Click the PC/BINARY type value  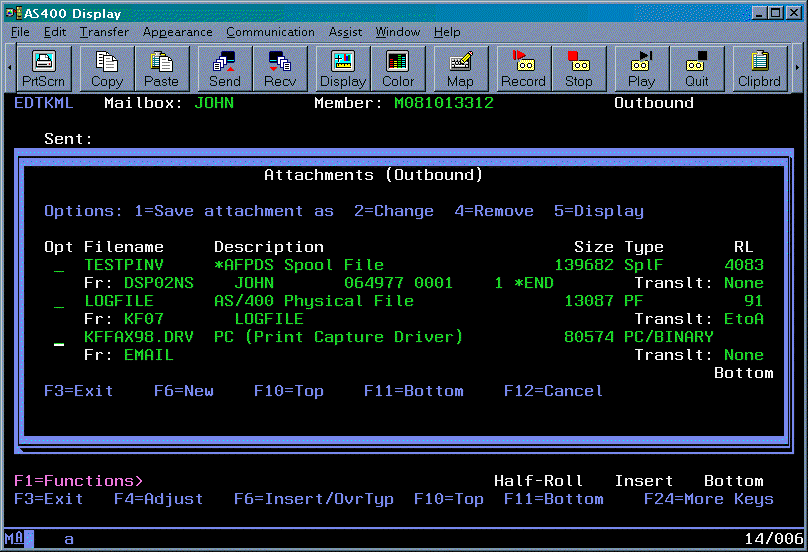(669, 337)
